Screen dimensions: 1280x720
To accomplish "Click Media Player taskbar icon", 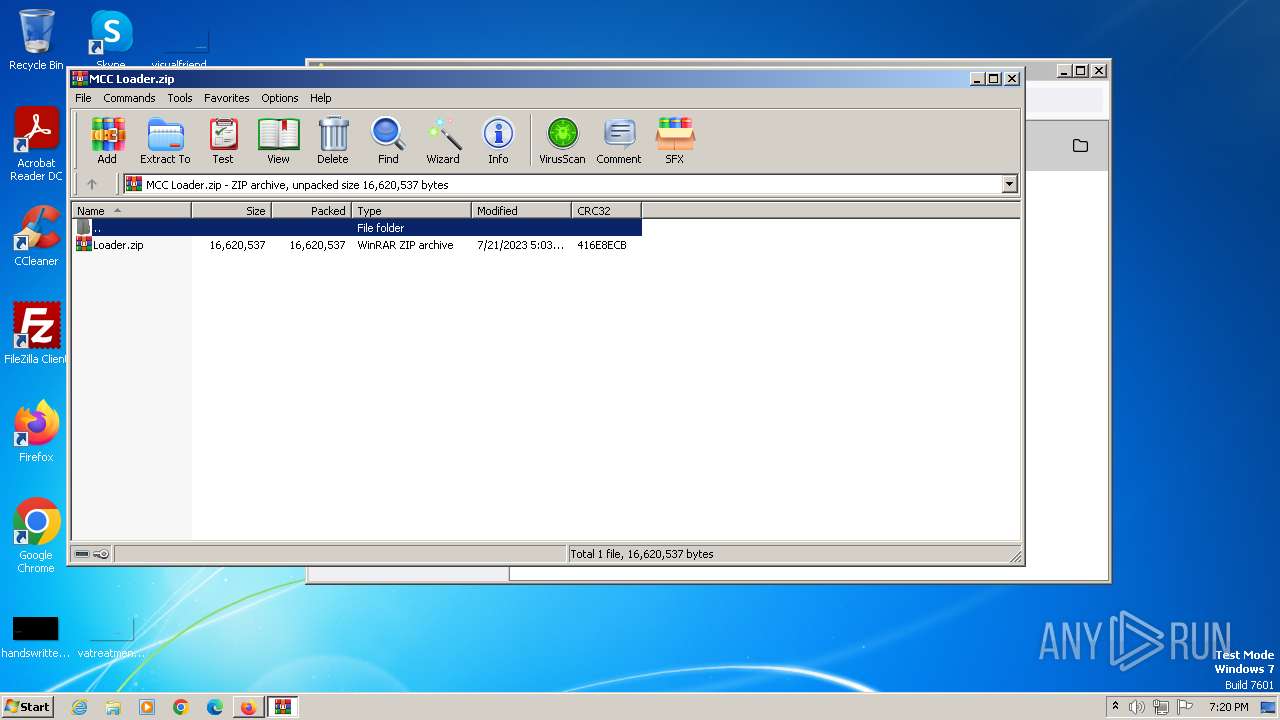I will pos(147,707).
